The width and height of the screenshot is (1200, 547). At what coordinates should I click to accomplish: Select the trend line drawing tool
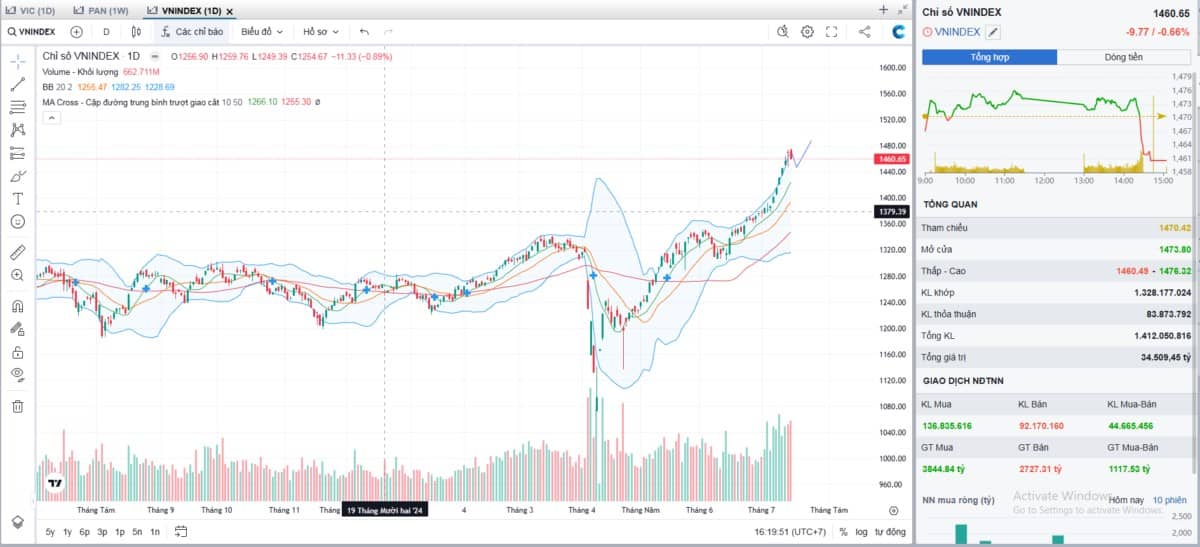tap(17, 84)
